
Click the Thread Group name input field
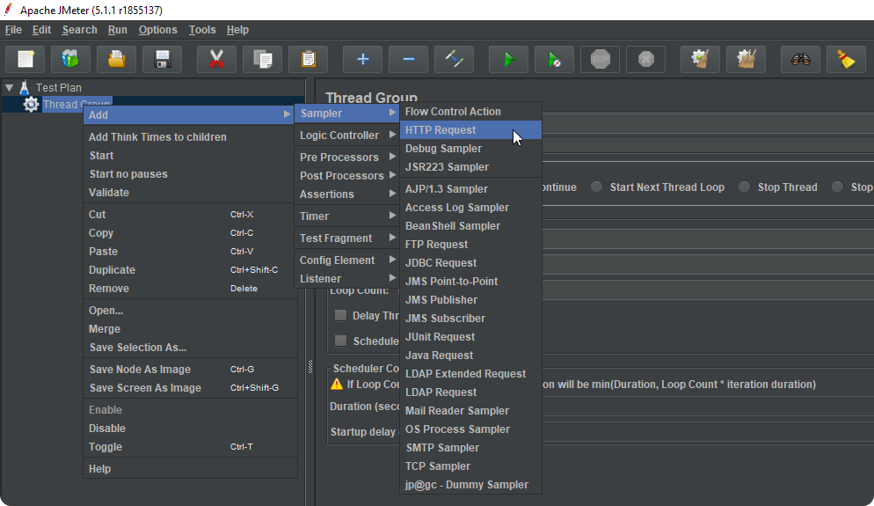(708, 124)
